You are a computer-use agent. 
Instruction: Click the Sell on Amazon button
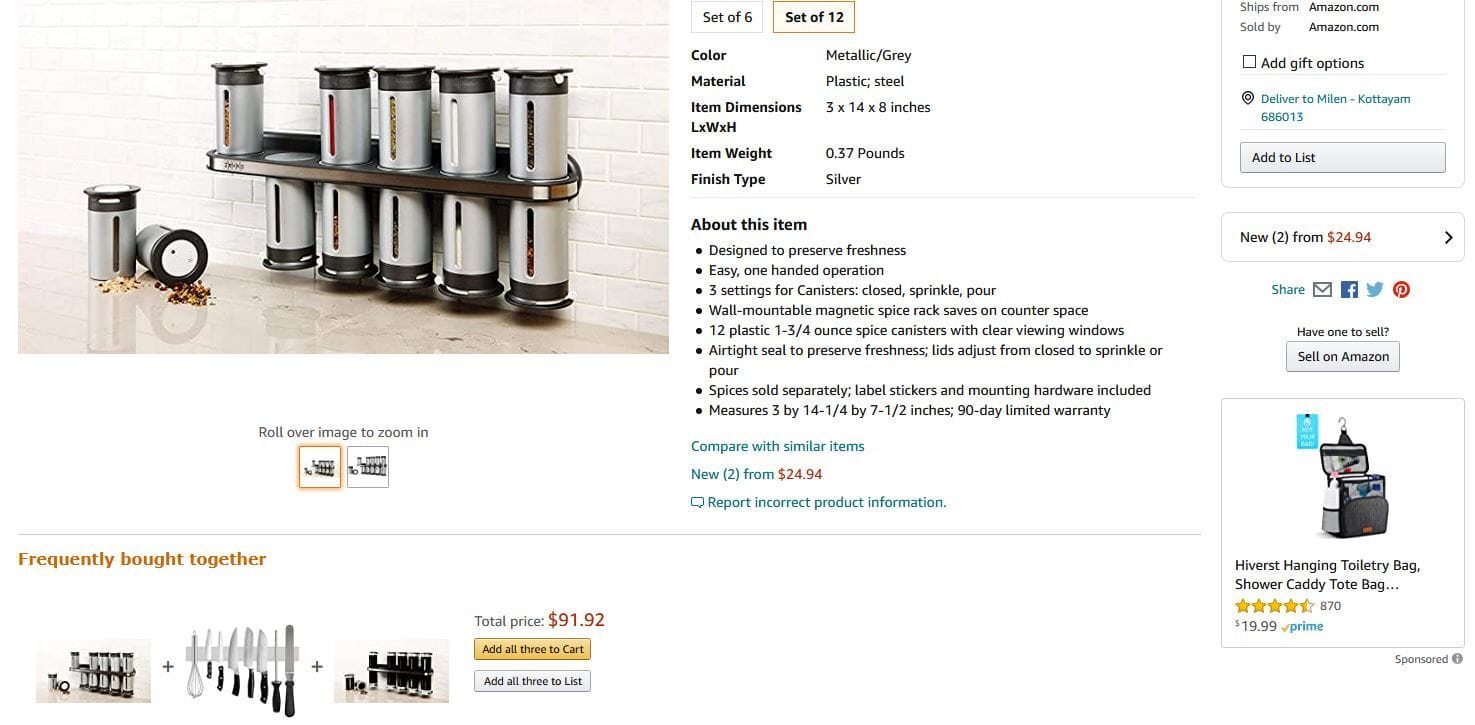click(x=1342, y=356)
